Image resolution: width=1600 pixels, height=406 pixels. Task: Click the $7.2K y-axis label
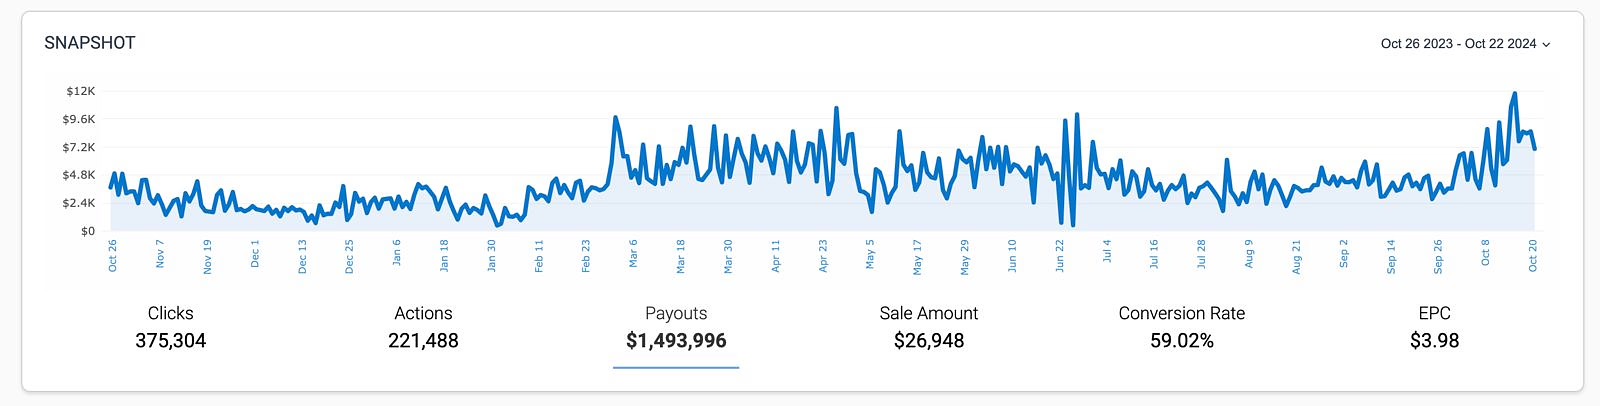pyautogui.click(x=79, y=147)
